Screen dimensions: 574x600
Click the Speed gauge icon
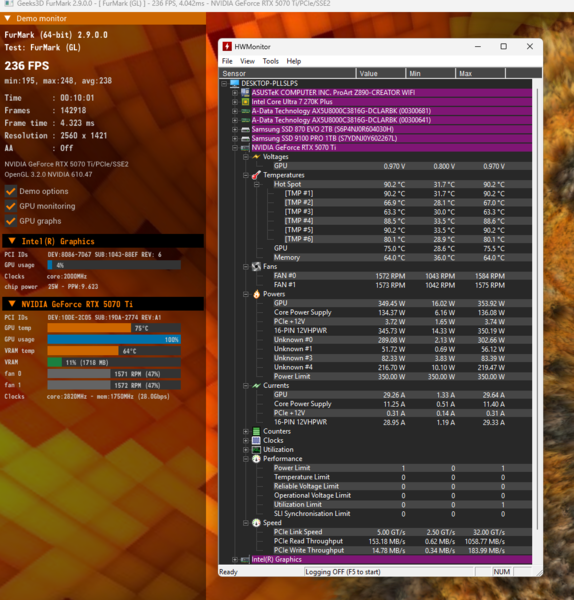pos(256,523)
